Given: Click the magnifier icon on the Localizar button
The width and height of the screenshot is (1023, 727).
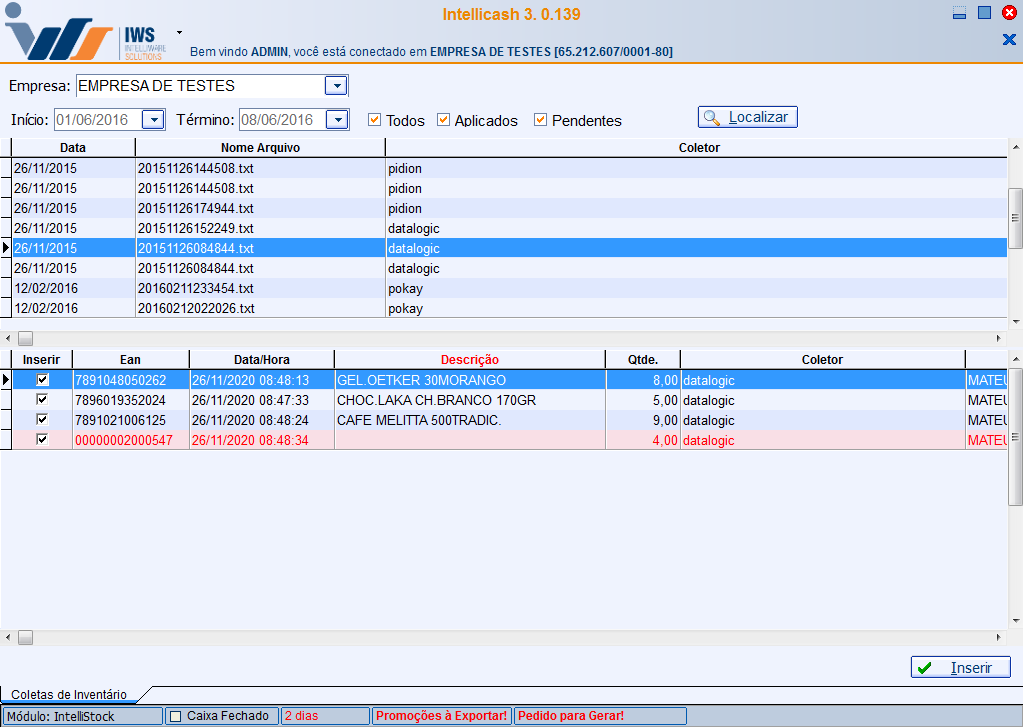Looking at the screenshot, I should (x=712, y=117).
